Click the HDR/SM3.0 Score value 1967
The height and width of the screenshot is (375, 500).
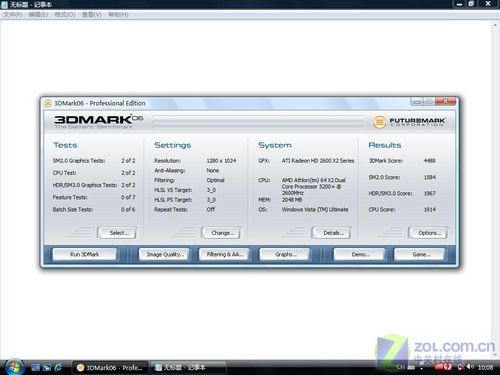coord(429,193)
